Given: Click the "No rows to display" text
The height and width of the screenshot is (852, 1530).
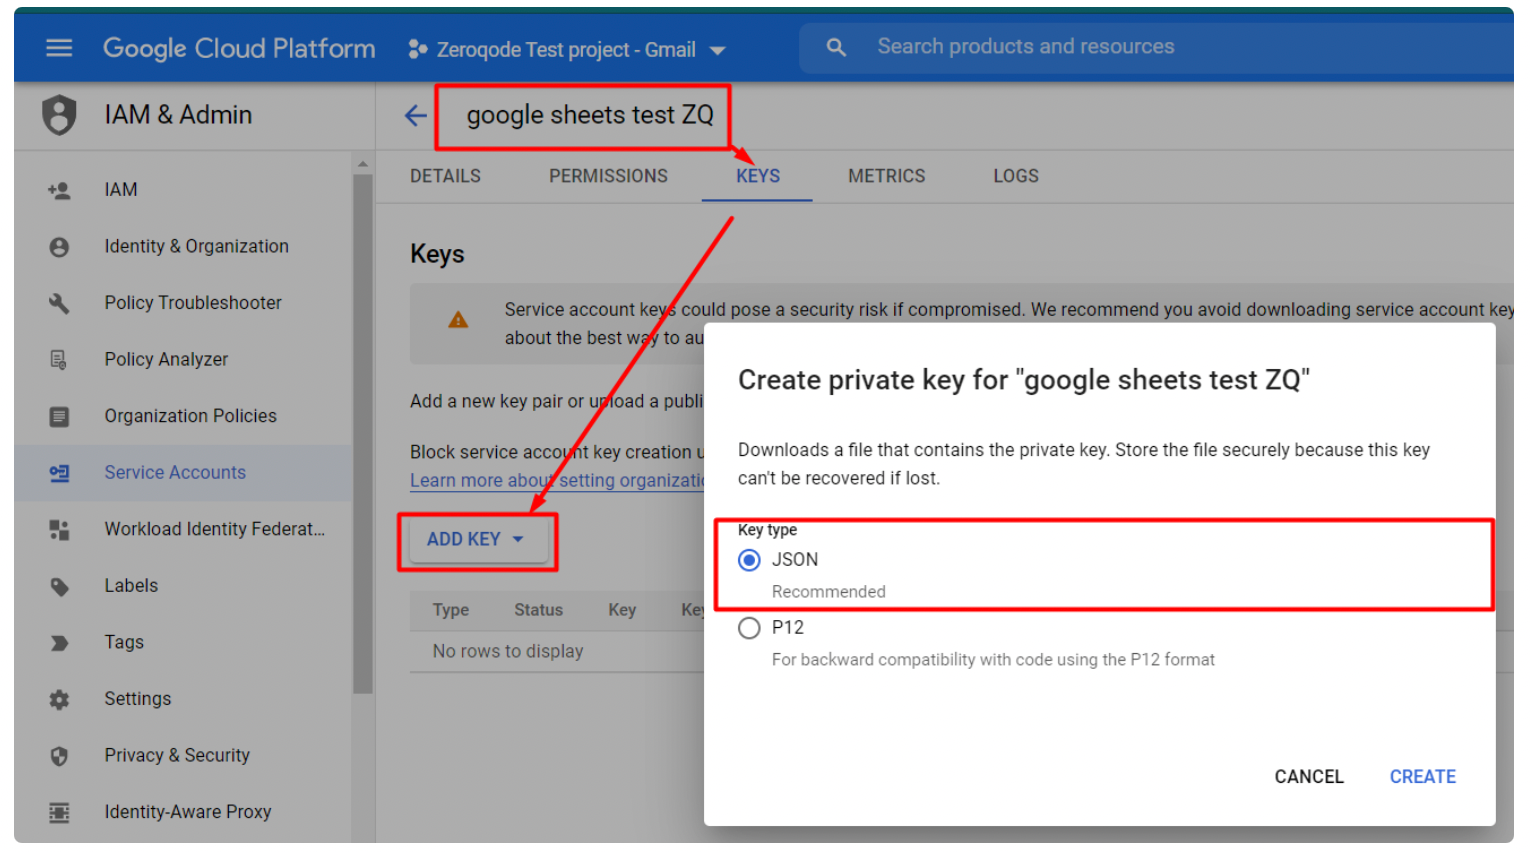Looking at the screenshot, I should click(508, 651).
